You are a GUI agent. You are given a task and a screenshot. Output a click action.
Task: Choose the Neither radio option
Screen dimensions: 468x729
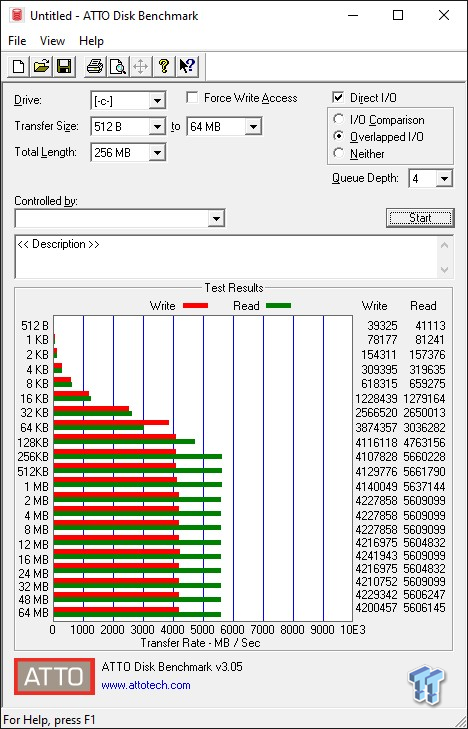coord(339,153)
